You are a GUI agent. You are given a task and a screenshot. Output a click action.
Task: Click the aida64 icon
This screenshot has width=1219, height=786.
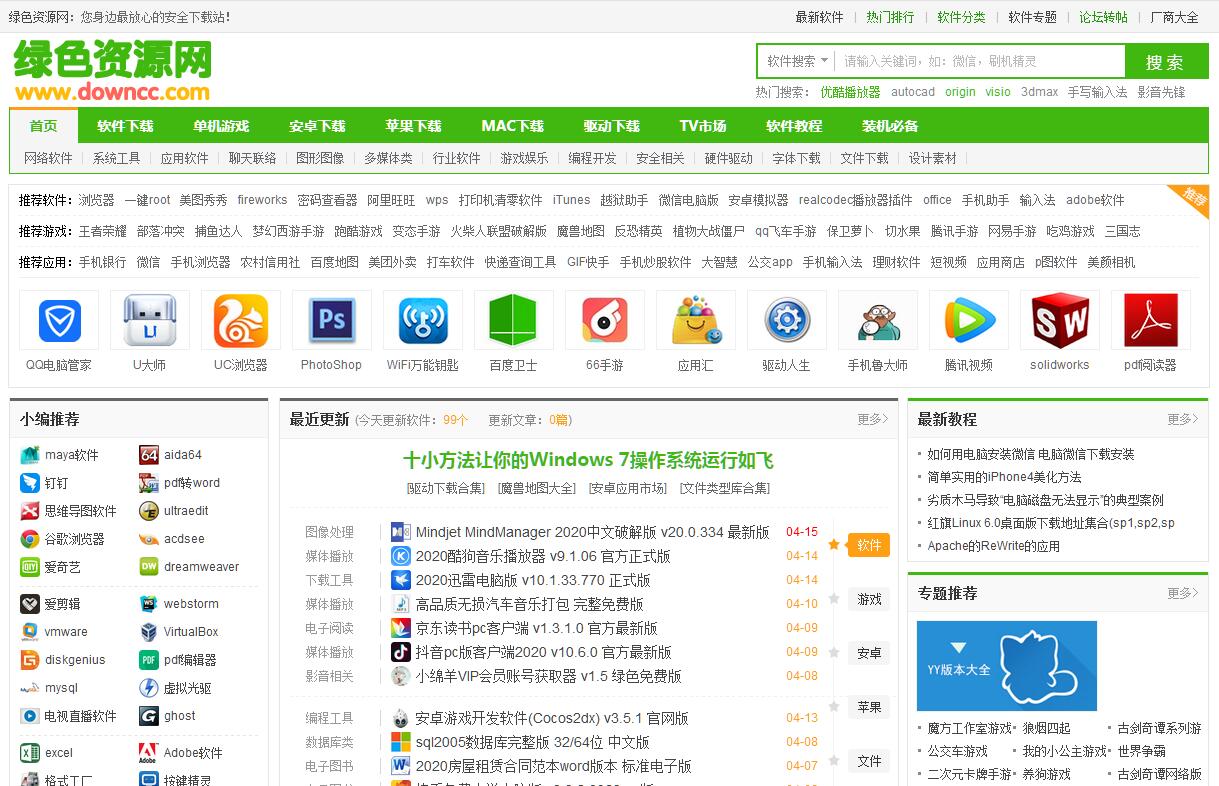tap(149, 455)
